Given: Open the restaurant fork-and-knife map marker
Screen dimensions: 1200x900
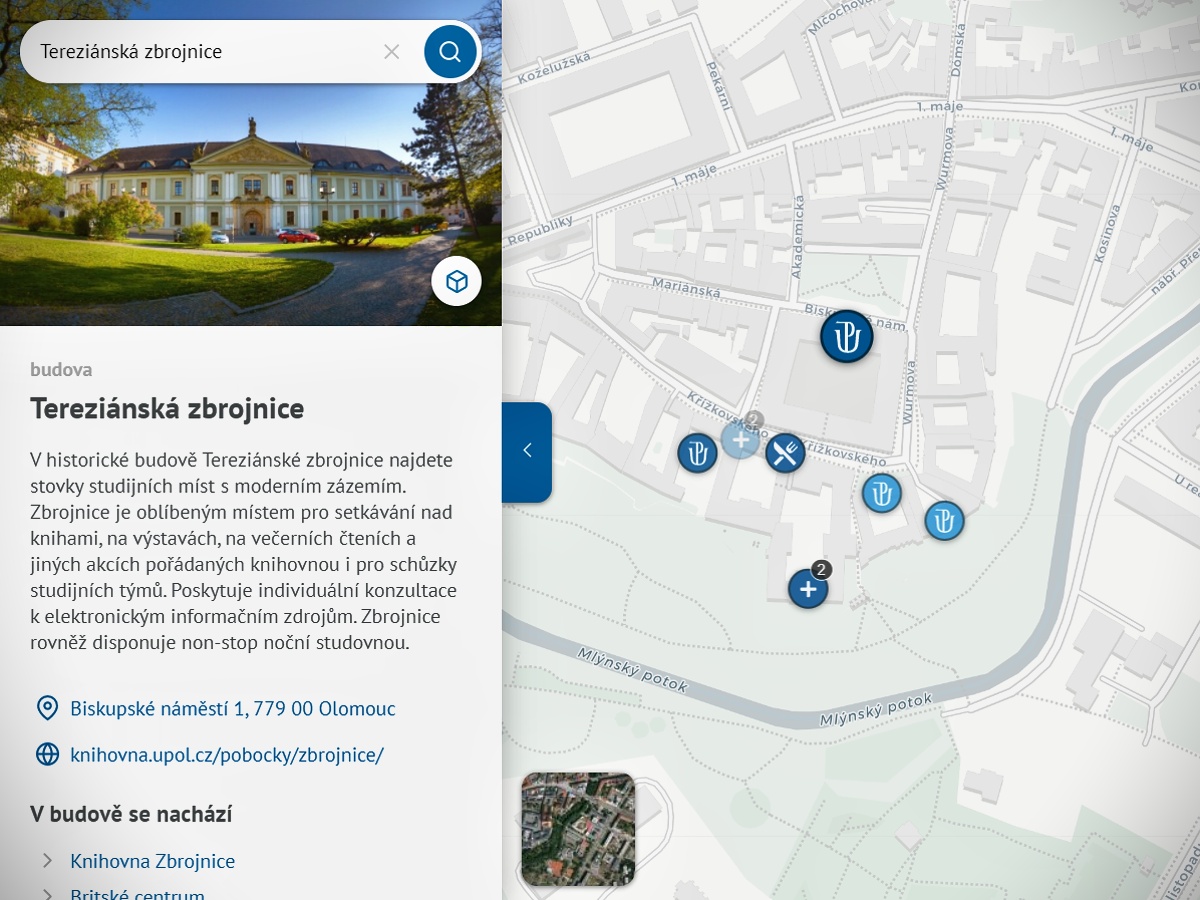Looking at the screenshot, I should [785, 452].
